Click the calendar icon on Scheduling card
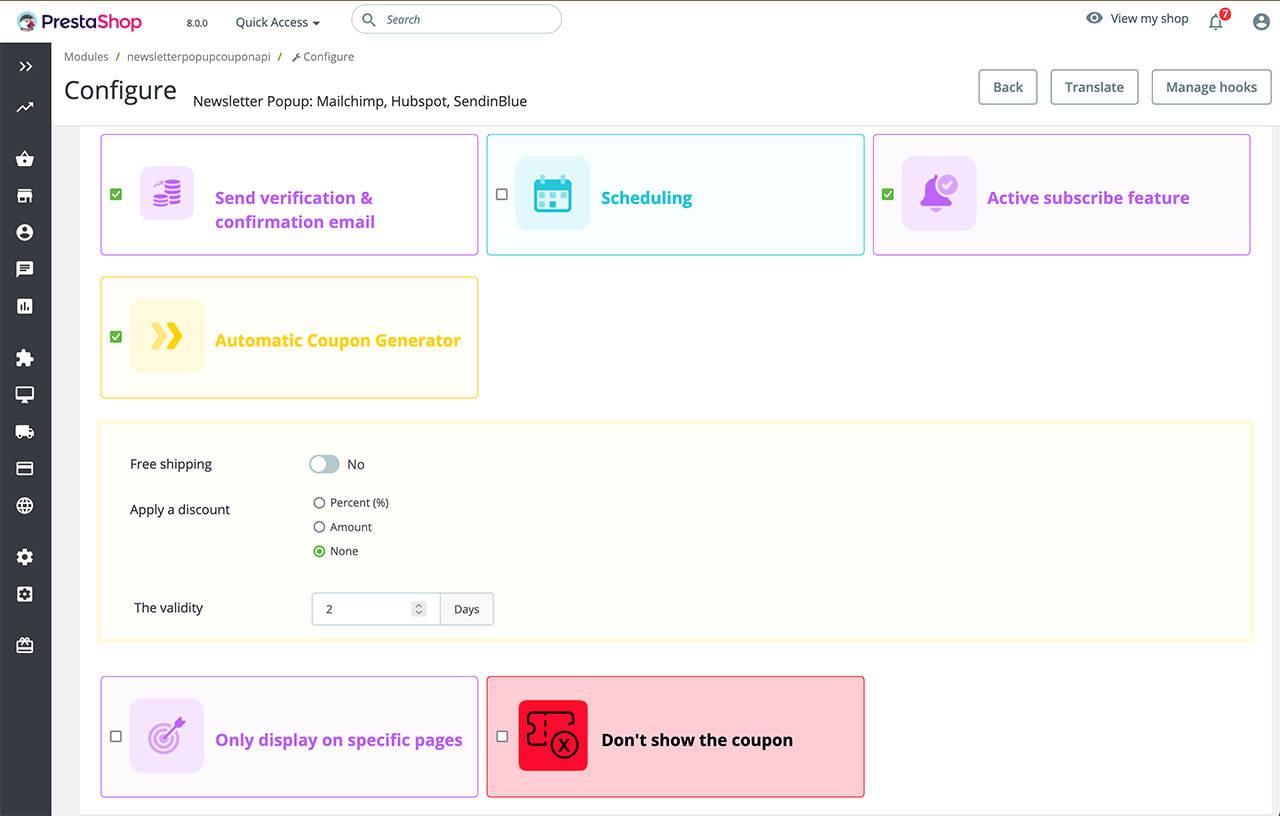 point(552,193)
